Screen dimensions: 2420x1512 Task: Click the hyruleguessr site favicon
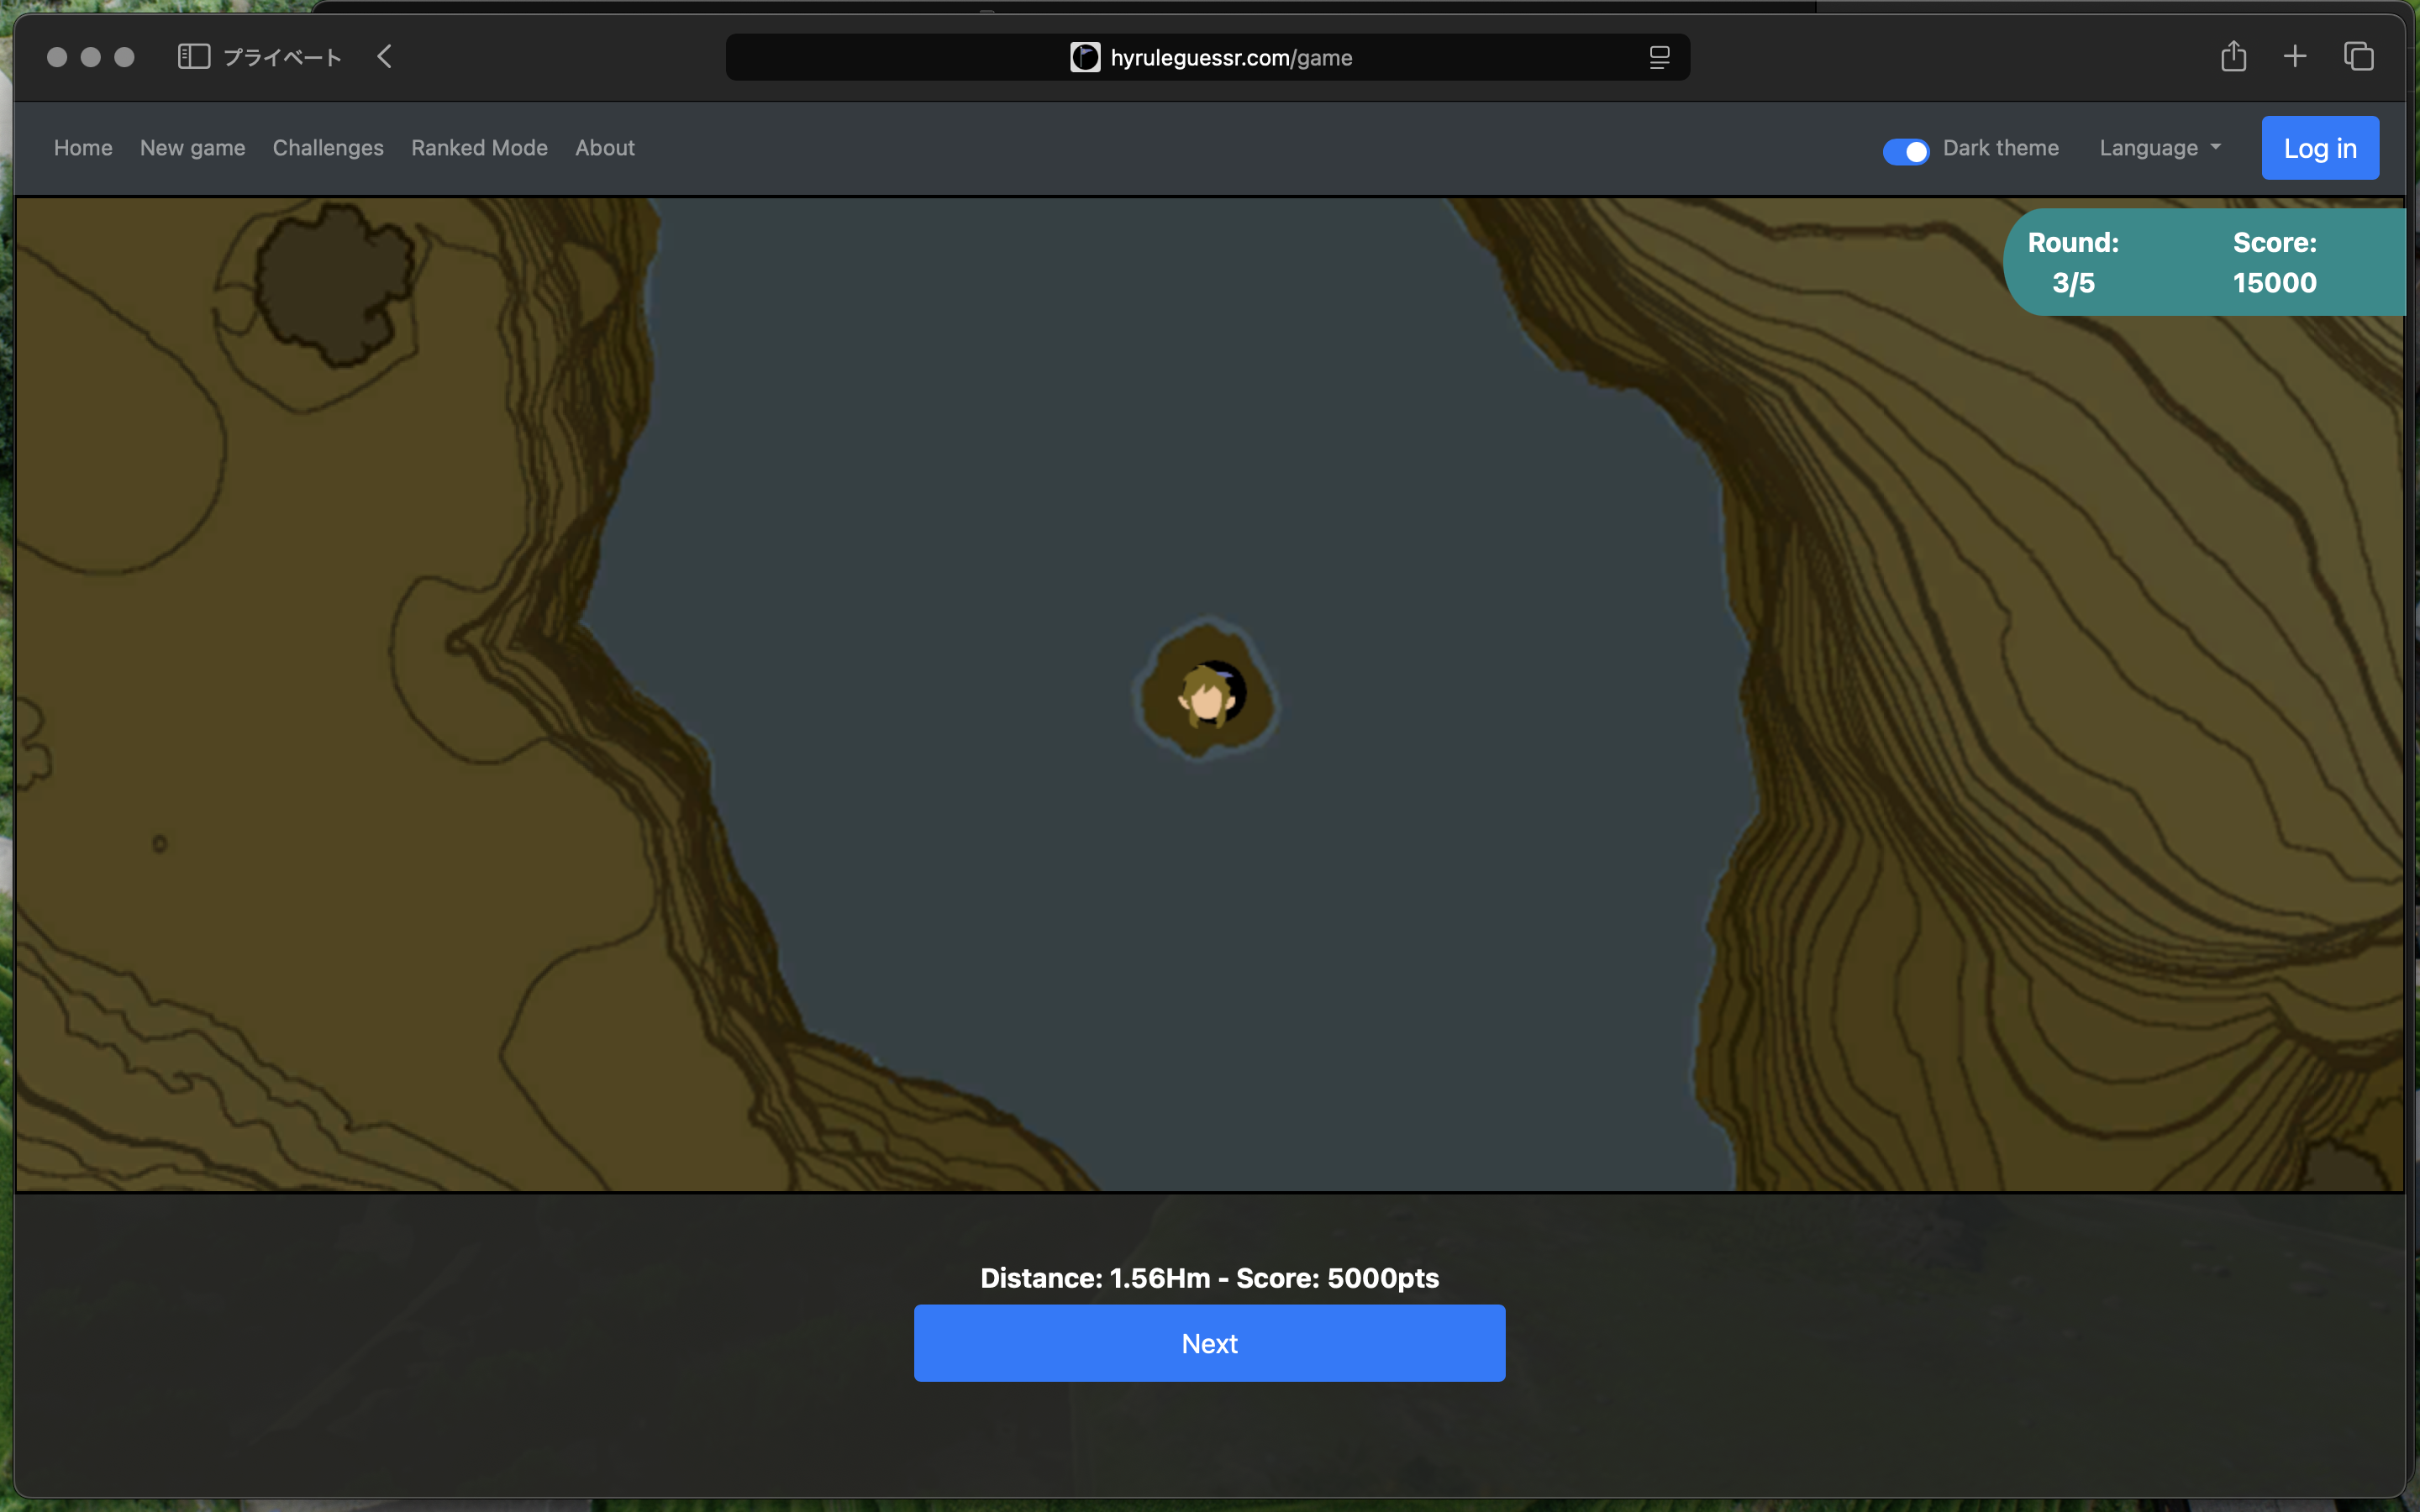click(x=1085, y=58)
